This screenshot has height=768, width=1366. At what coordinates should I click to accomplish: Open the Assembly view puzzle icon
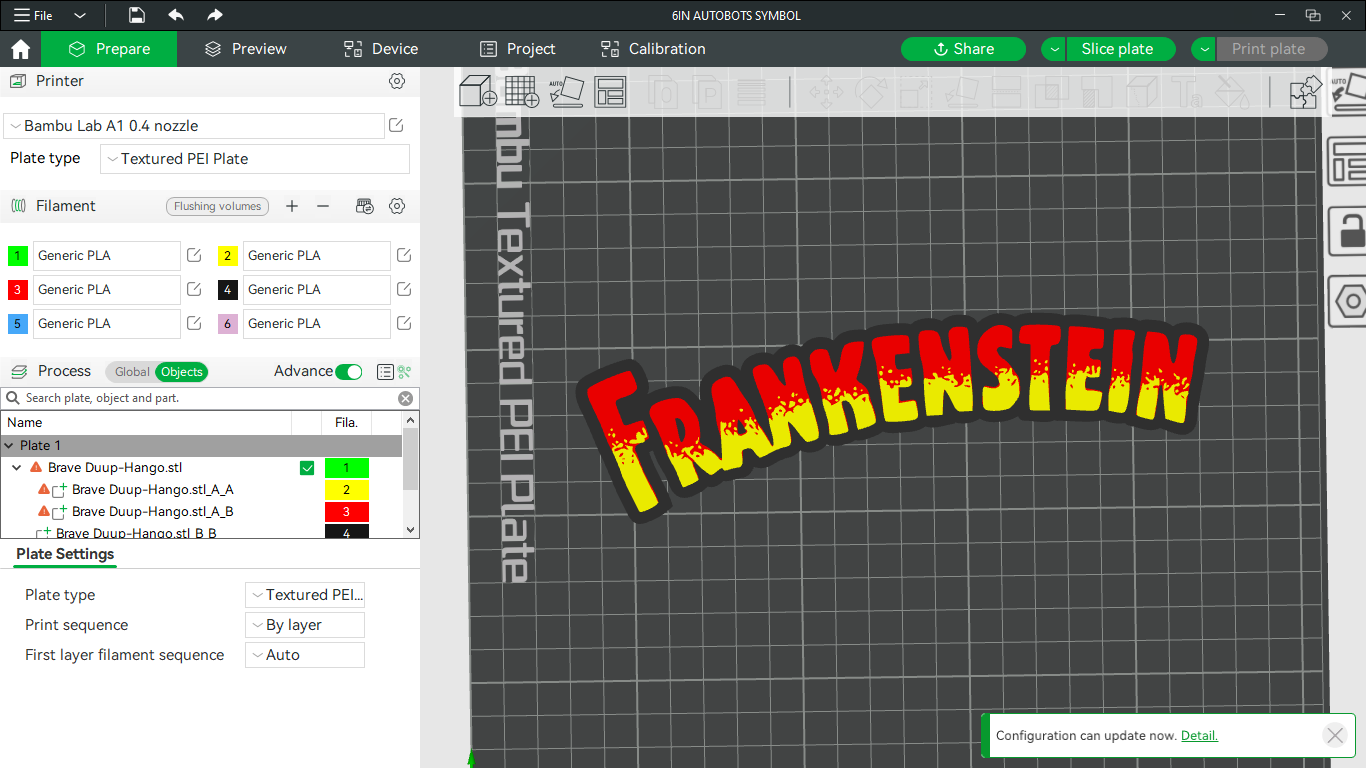tap(1306, 93)
